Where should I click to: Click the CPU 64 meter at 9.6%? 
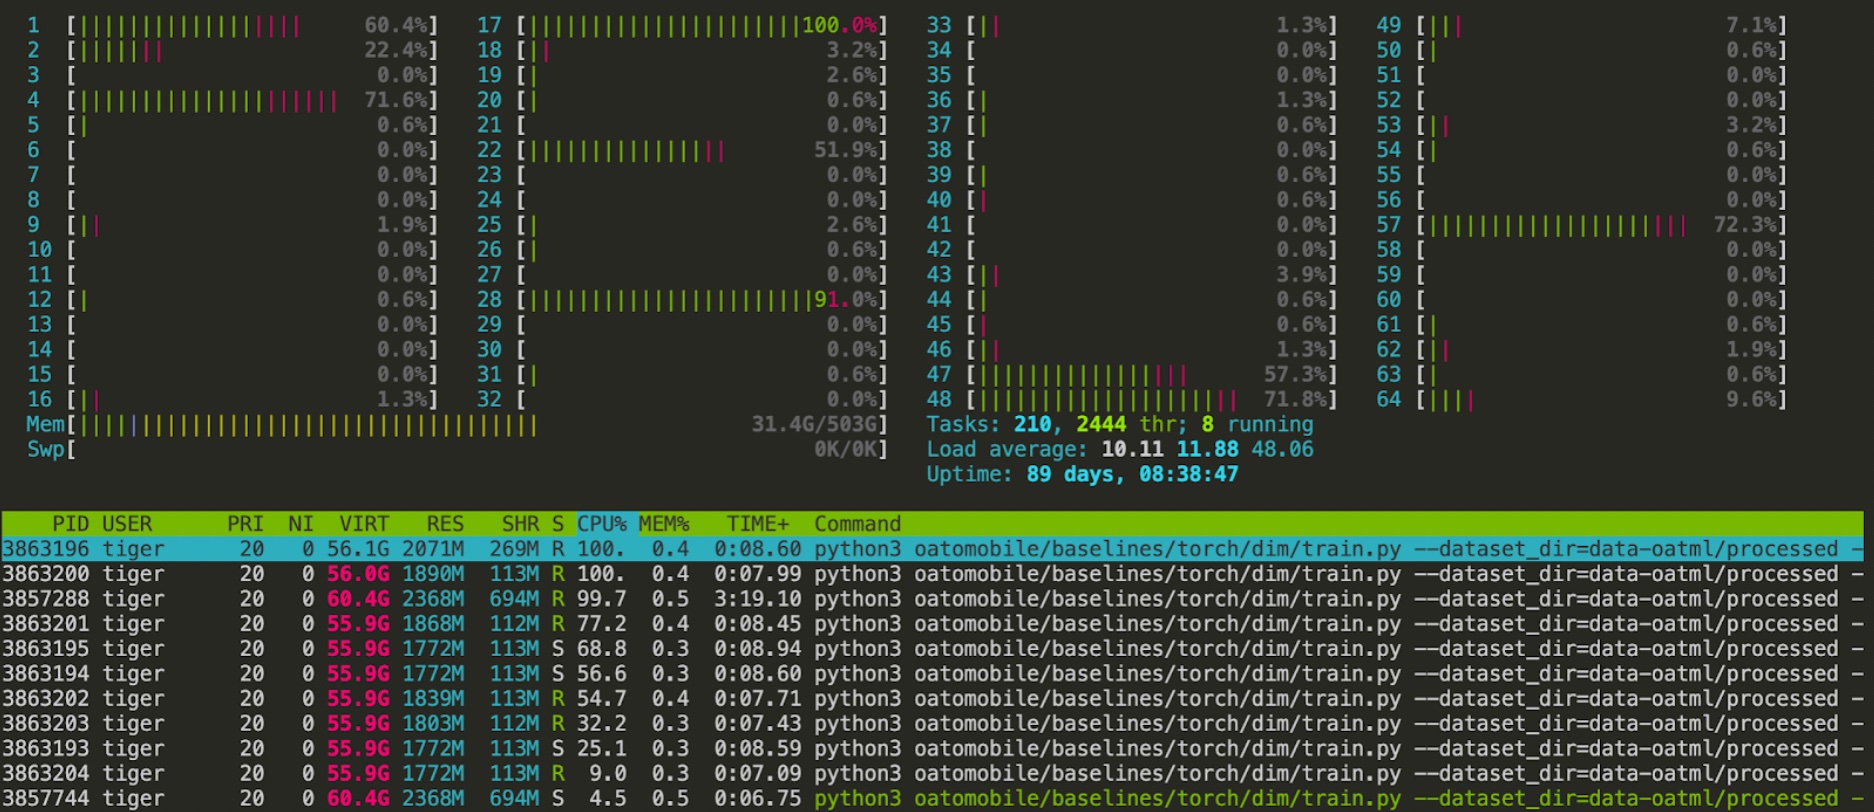click(x=1582, y=400)
